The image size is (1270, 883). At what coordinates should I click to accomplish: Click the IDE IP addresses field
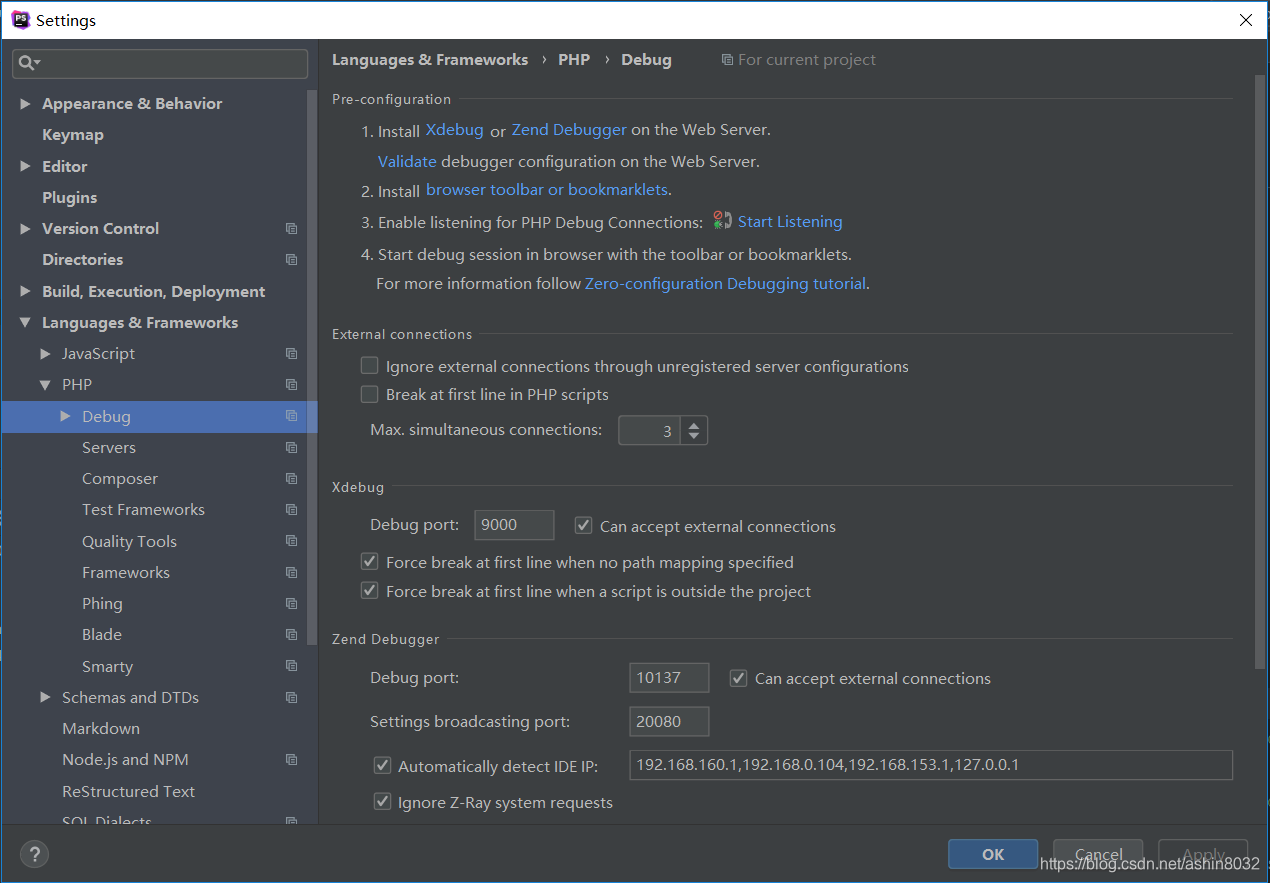[x=931, y=765]
